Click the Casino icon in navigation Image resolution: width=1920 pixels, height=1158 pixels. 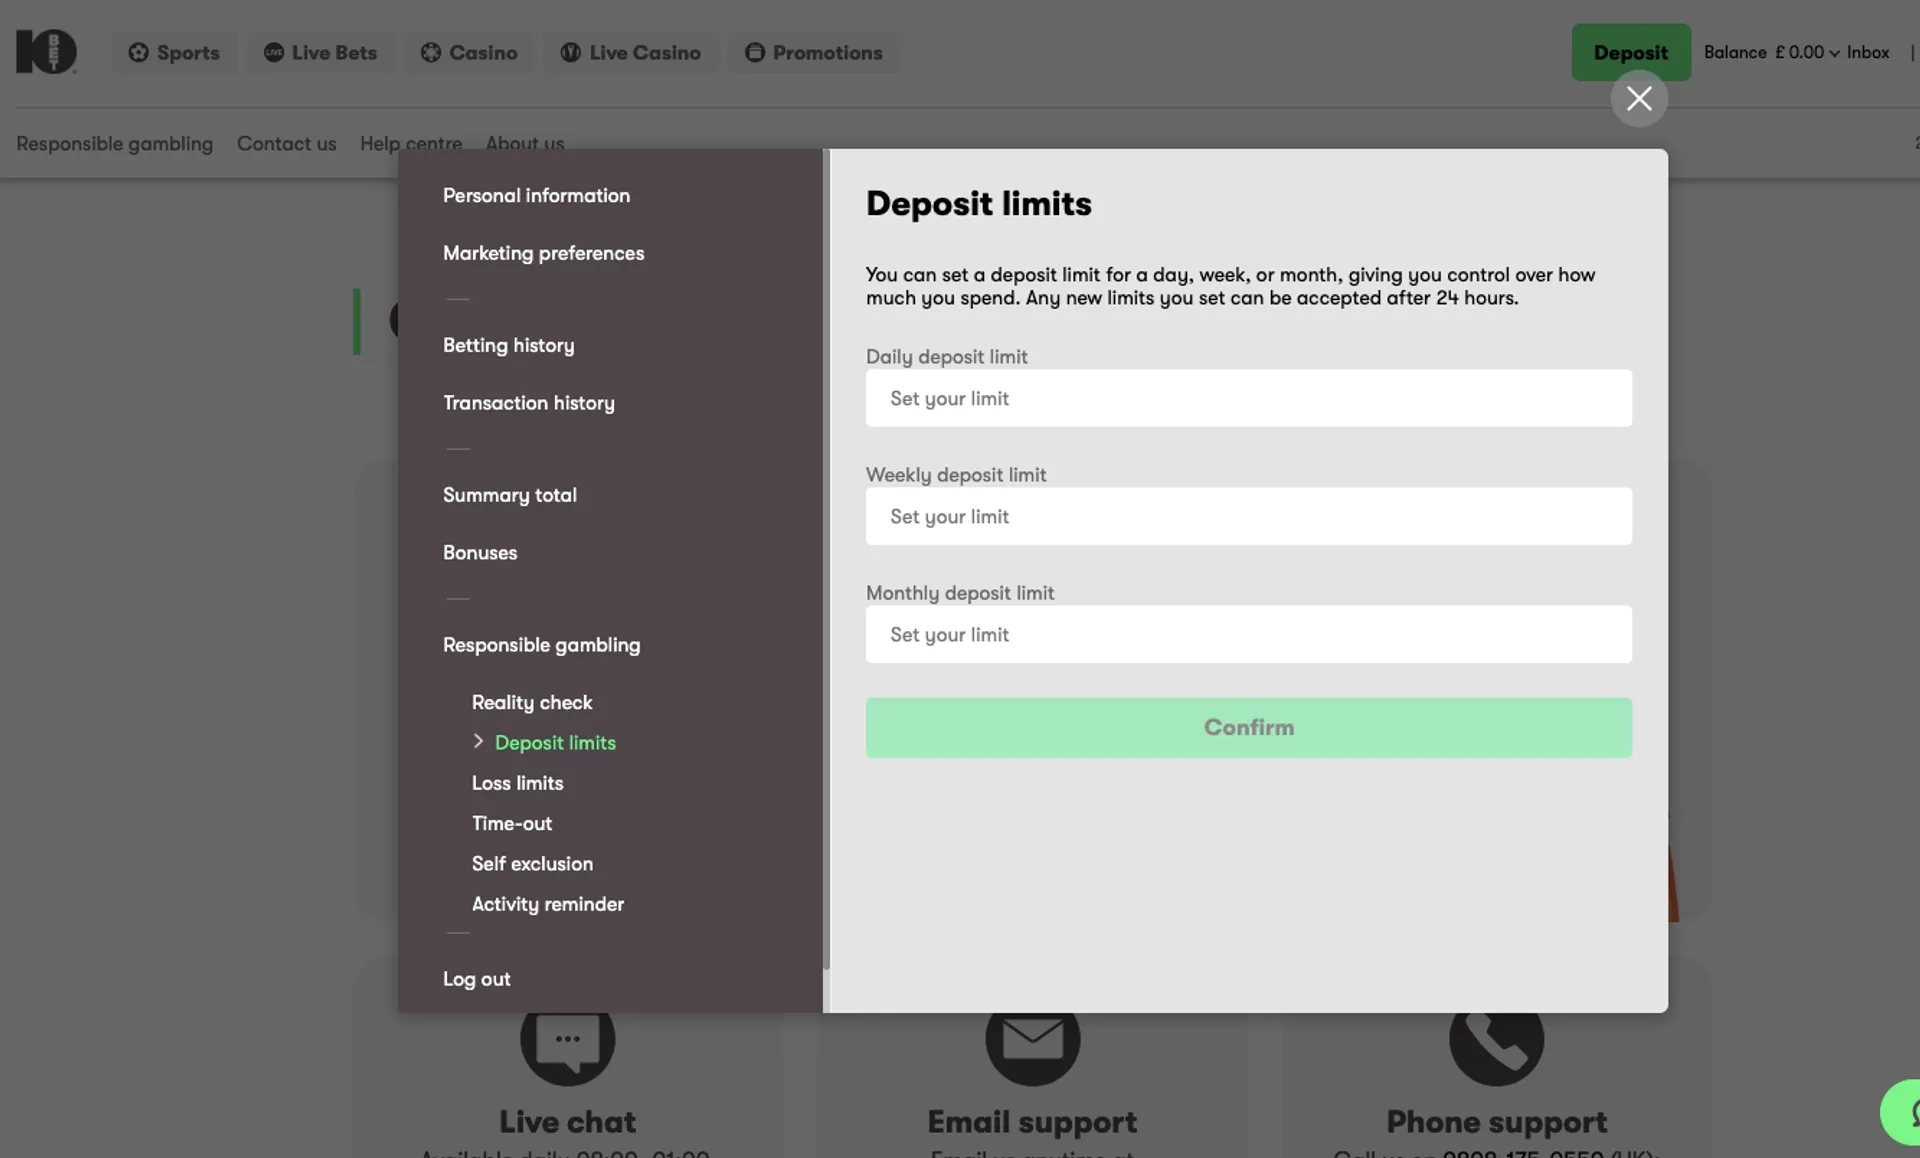[431, 52]
